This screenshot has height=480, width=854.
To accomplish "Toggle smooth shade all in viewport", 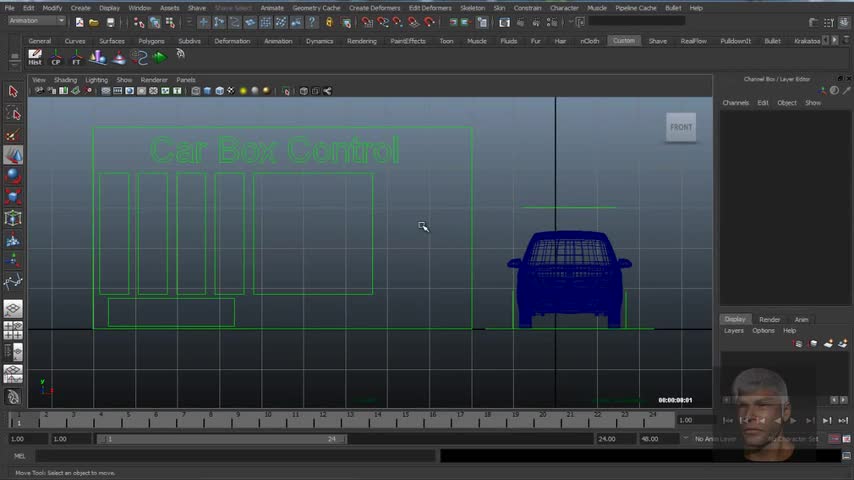I will [207, 91].
